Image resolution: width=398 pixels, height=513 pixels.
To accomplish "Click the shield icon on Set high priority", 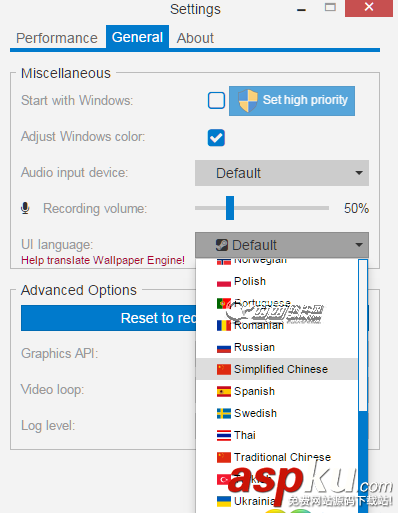I will tap(247, 100).
